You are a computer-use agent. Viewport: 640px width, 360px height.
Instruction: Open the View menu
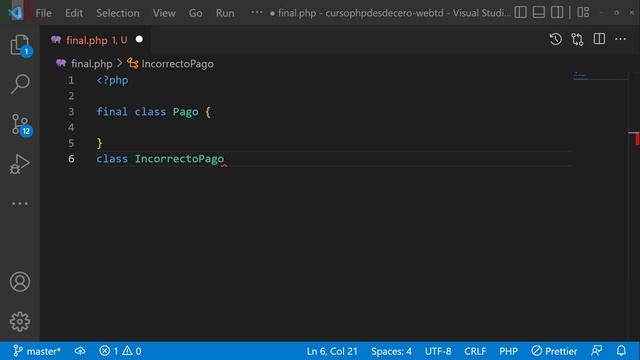164,13
